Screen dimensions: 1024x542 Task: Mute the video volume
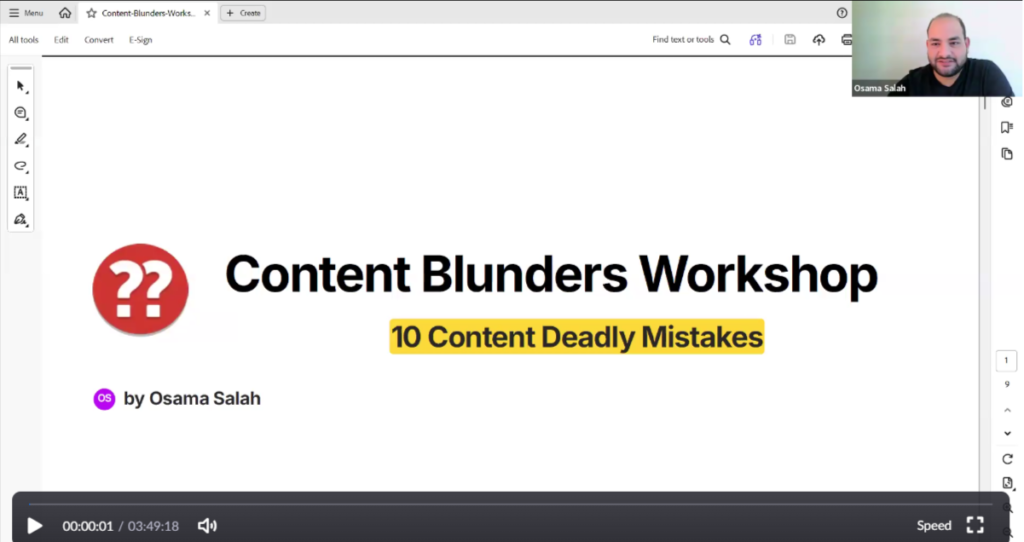(x=207, y=526)
